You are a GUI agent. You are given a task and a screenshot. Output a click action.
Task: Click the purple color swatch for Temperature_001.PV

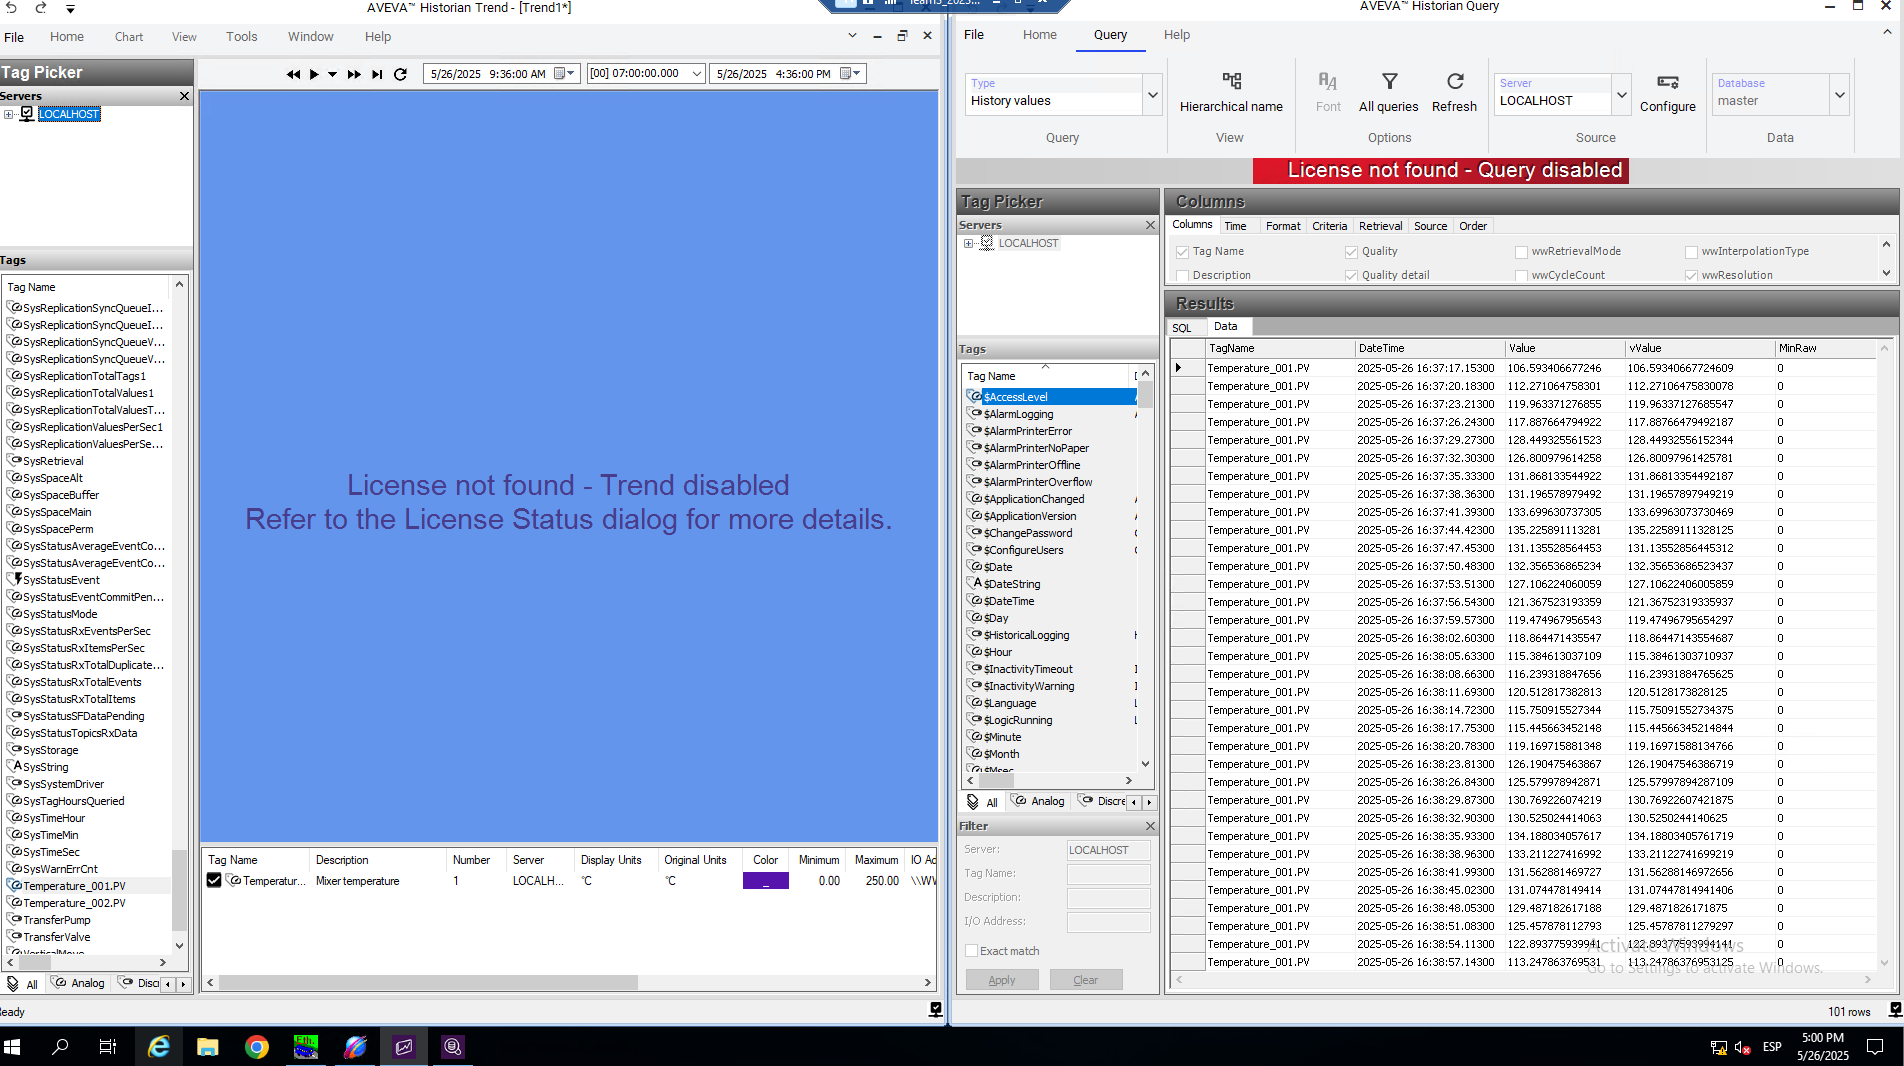(x=766, y=881)
